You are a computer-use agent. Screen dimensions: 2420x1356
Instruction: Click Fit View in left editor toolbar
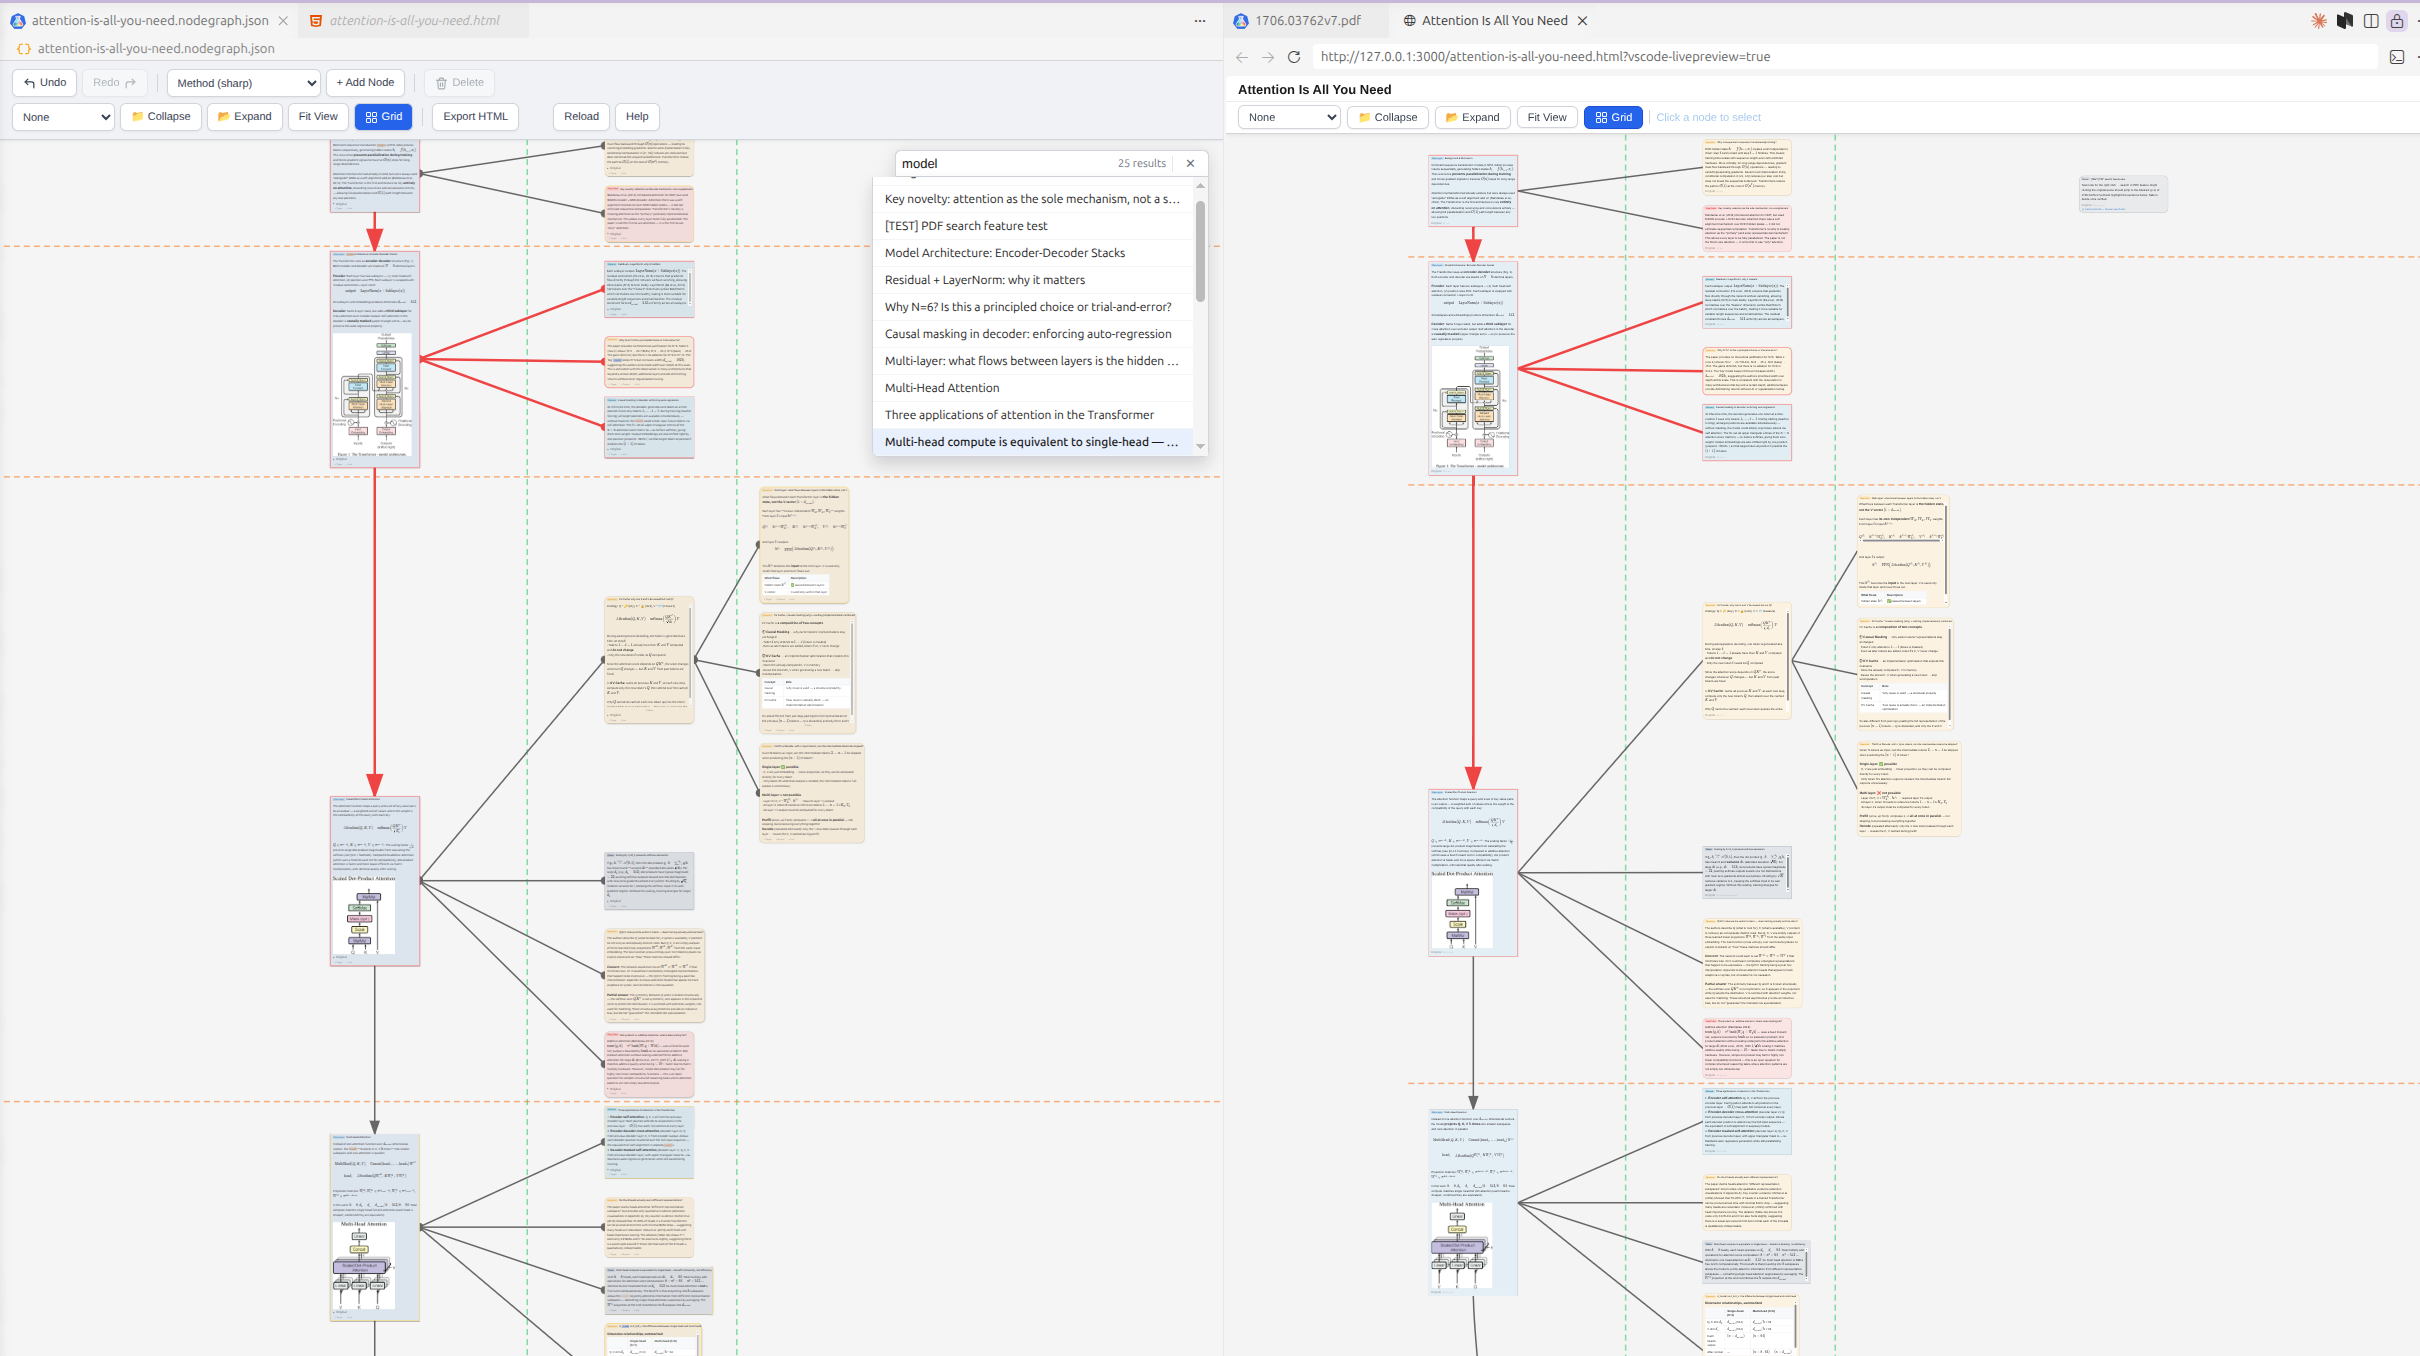click(x=318, y=117)
